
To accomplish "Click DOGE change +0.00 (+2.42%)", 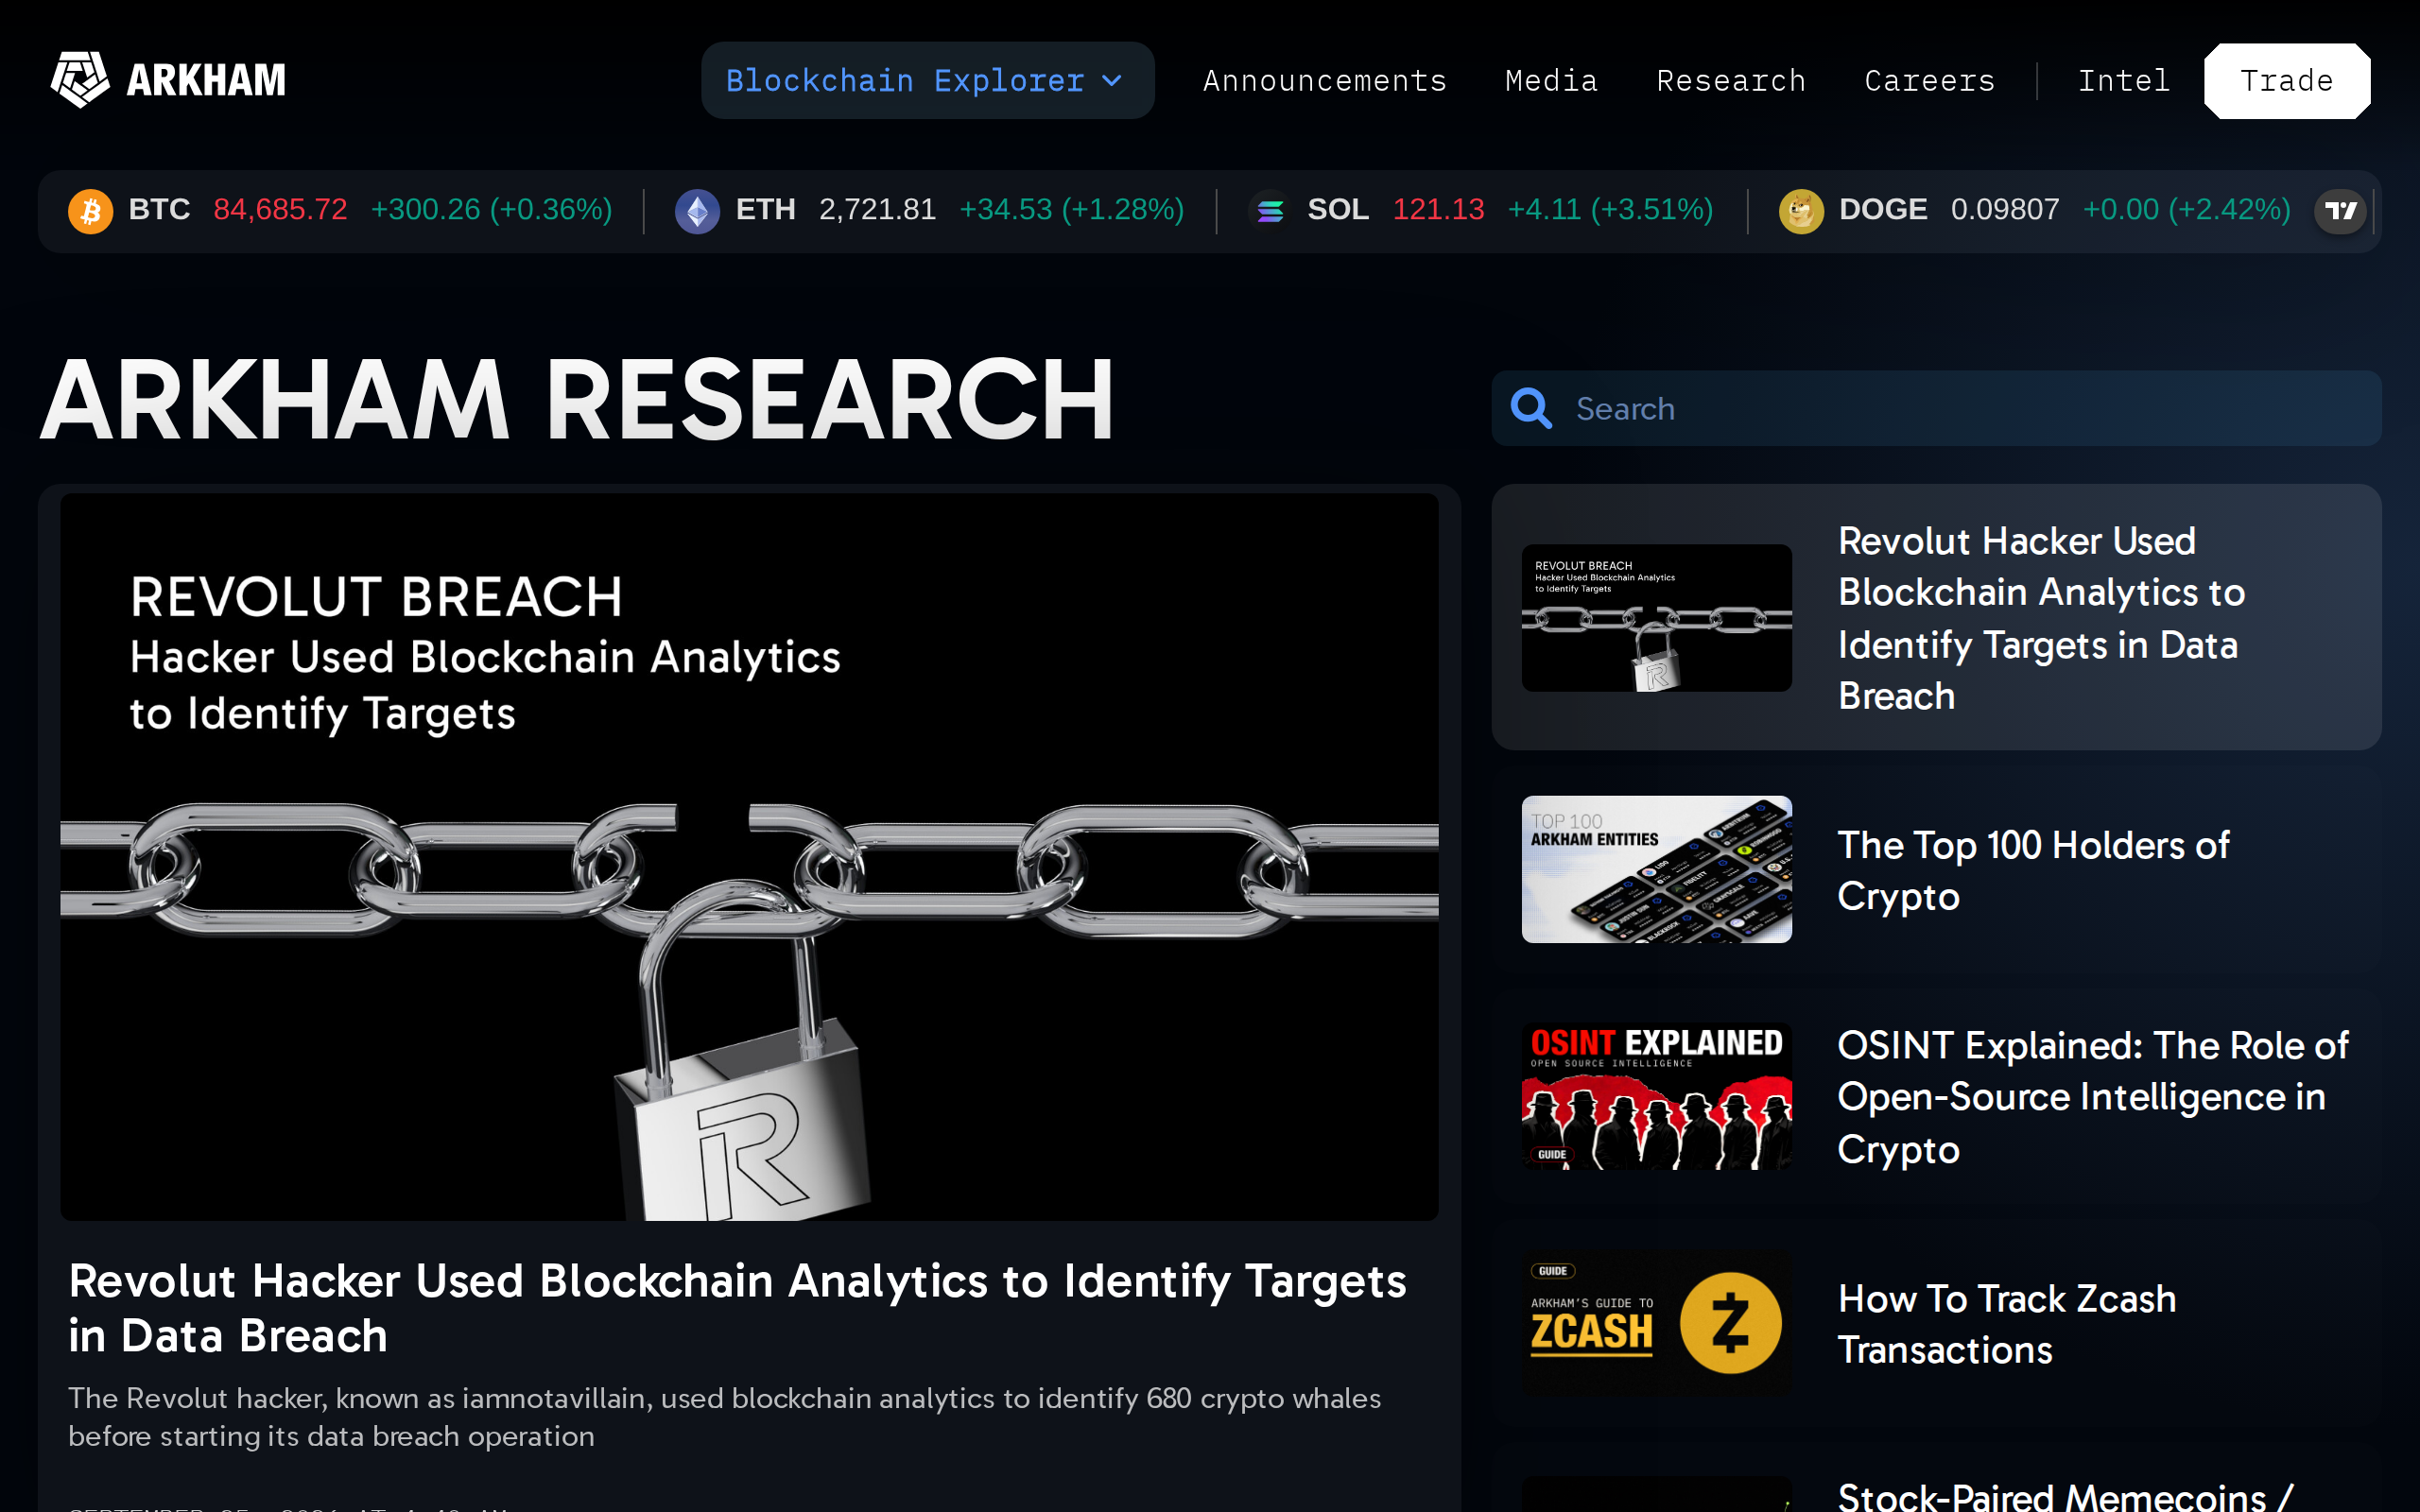I will pyautogui.click(x=2186, y=210).
